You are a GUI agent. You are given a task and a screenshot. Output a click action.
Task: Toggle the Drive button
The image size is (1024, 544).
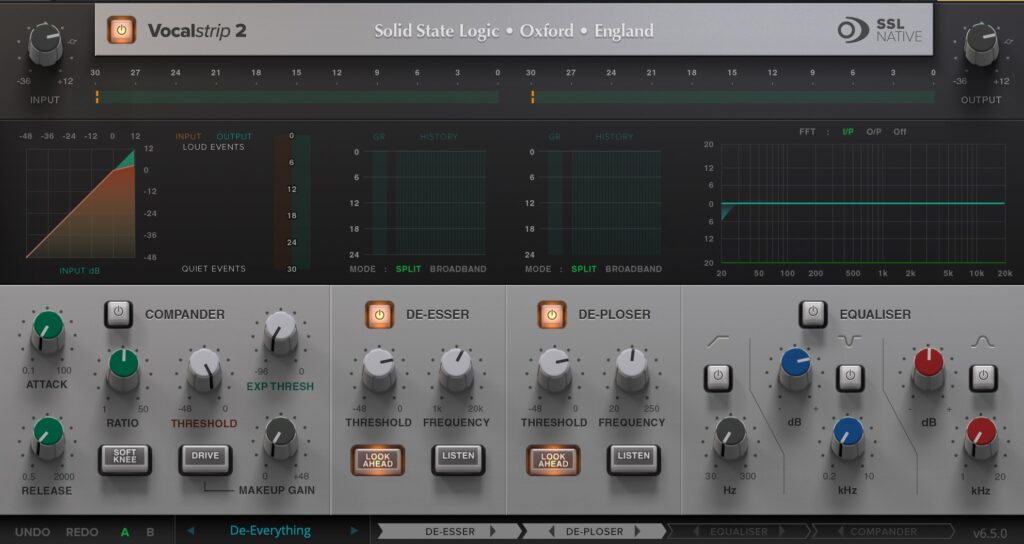coord(205,459)
